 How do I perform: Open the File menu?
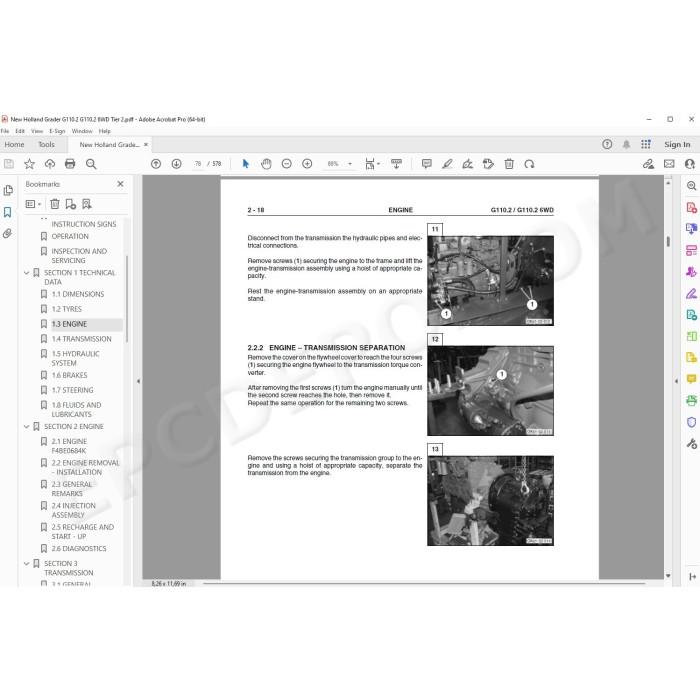point(5,131)
